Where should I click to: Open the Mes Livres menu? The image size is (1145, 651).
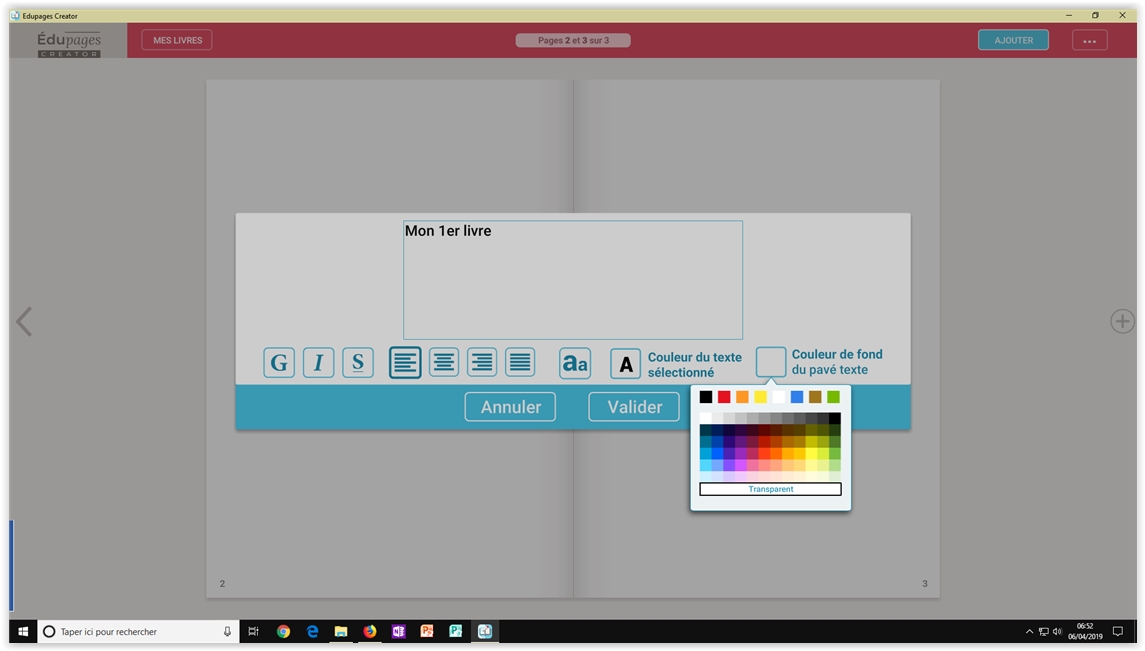[x=177, y=40]
